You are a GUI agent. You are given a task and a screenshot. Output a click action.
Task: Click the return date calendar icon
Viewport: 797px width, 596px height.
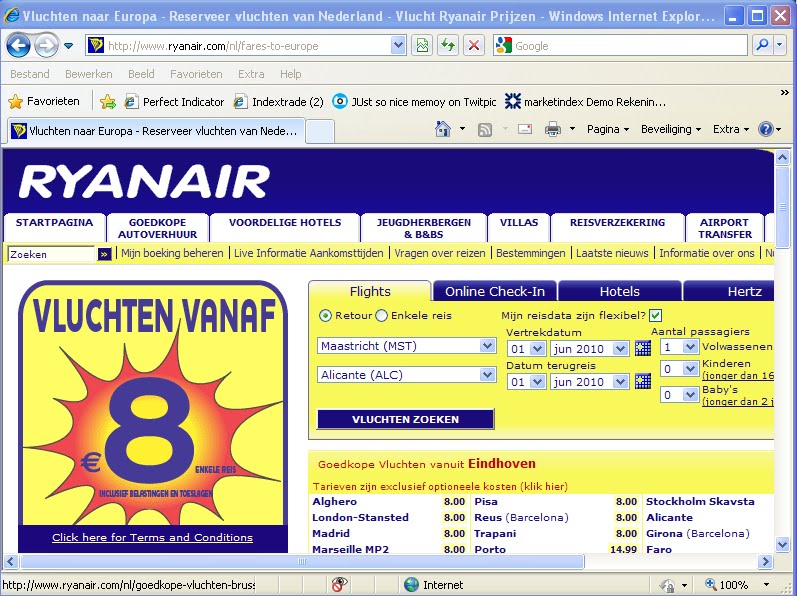pyautogui.click(x=642, y=381)
